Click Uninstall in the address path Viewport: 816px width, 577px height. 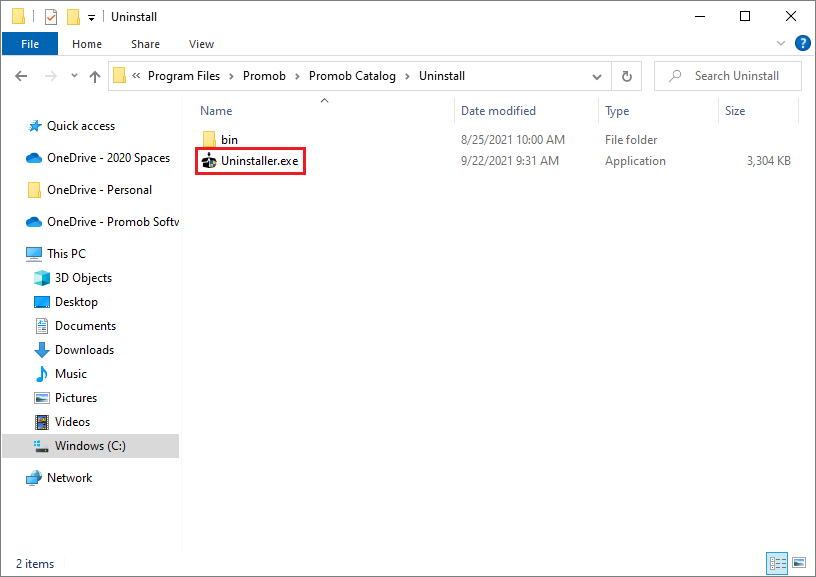pyautogui.click(x=442, y=76)
